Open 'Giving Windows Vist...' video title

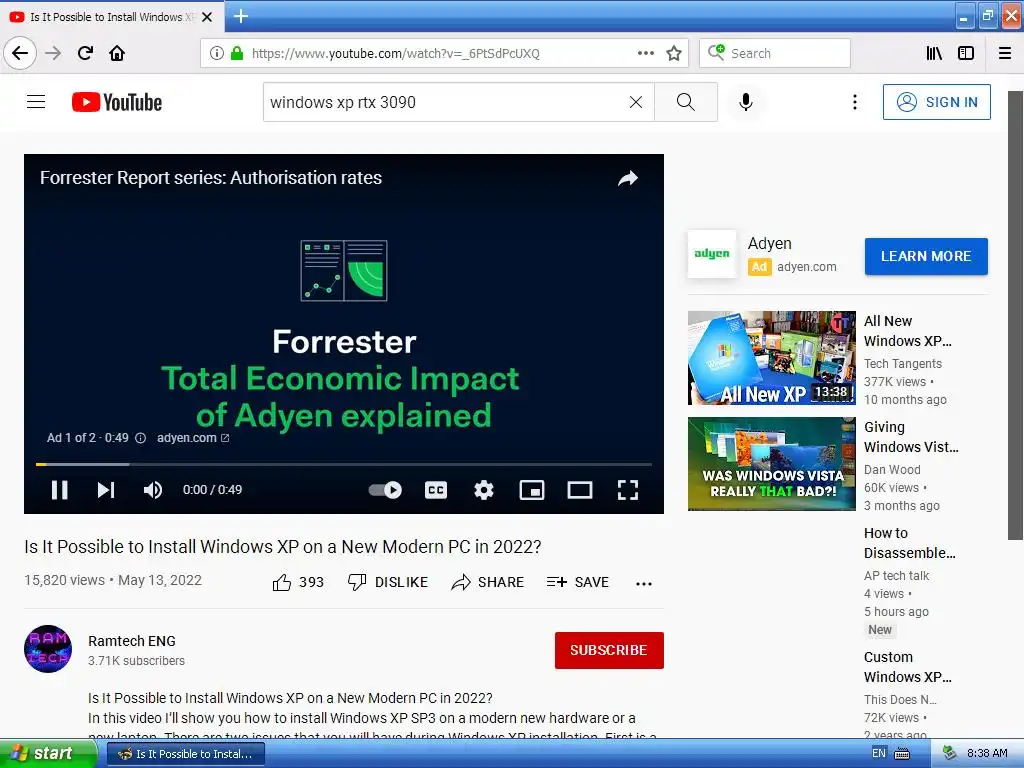[911, 437]
